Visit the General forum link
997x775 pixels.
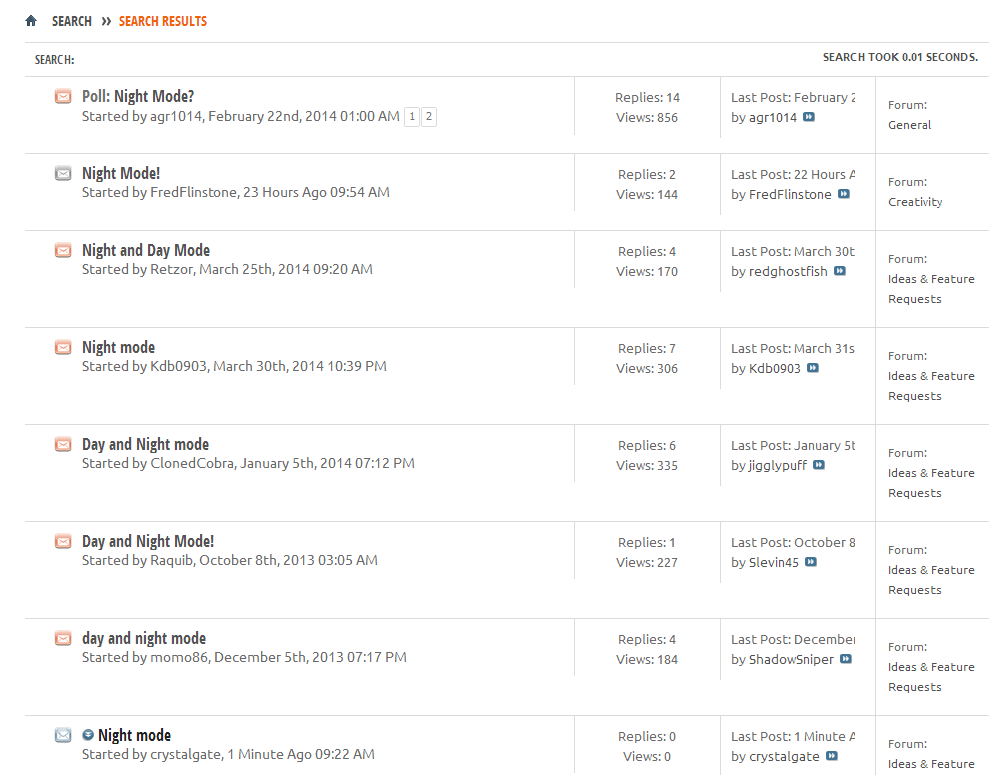pos(909,125)
